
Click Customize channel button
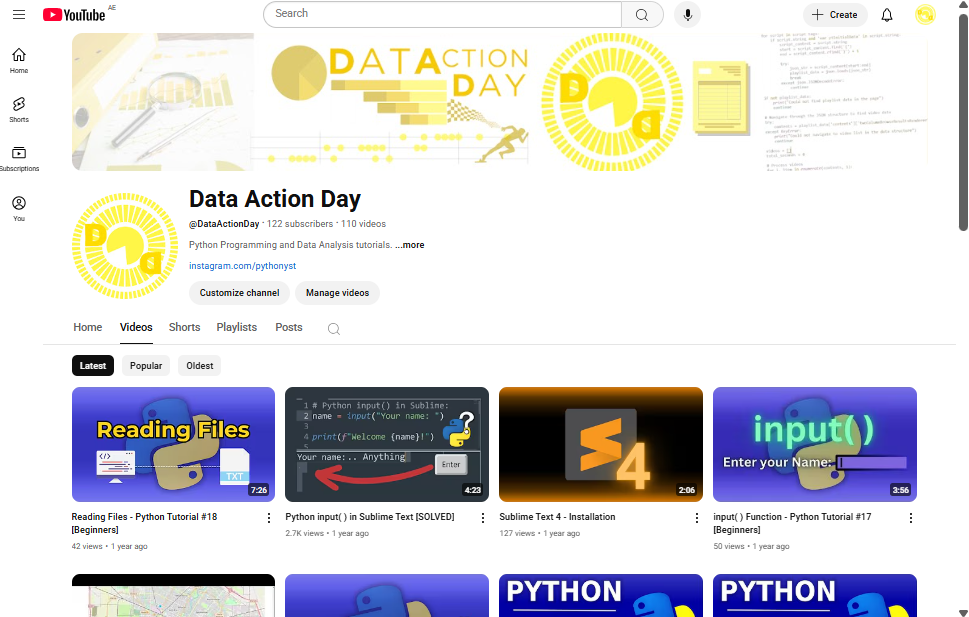[239, 293]
